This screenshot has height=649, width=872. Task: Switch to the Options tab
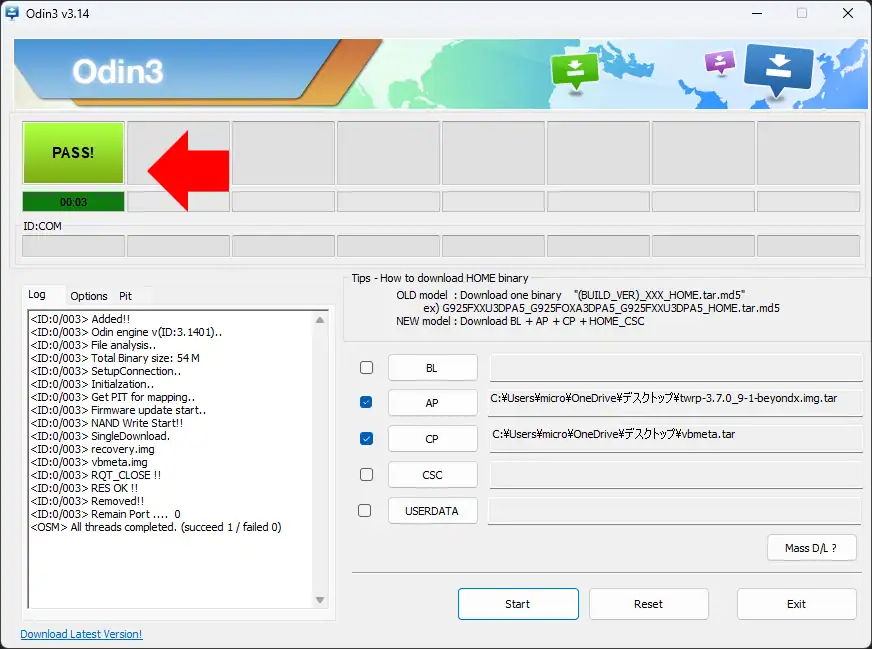pos(88,296)
